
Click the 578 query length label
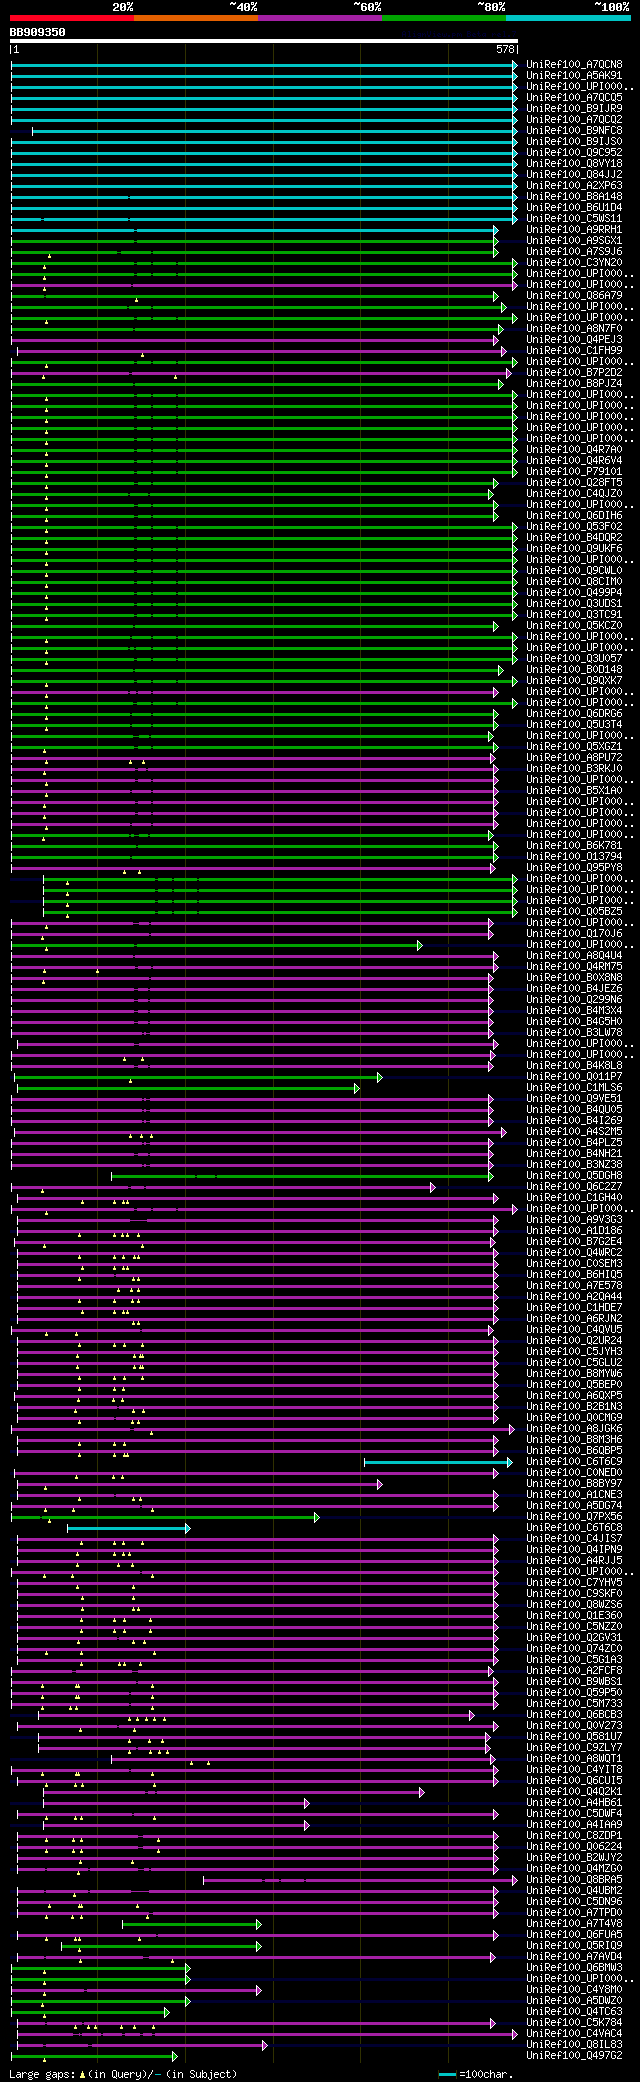click(505, 49)
